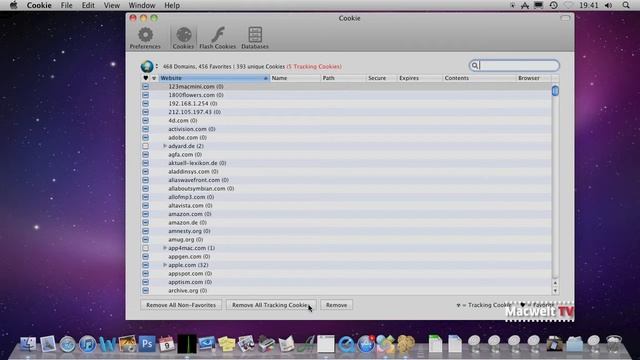The width and height of the screenshot is (640, 360).
Task: Toggle favorite mark for archive.org
Action: (145, 291)
